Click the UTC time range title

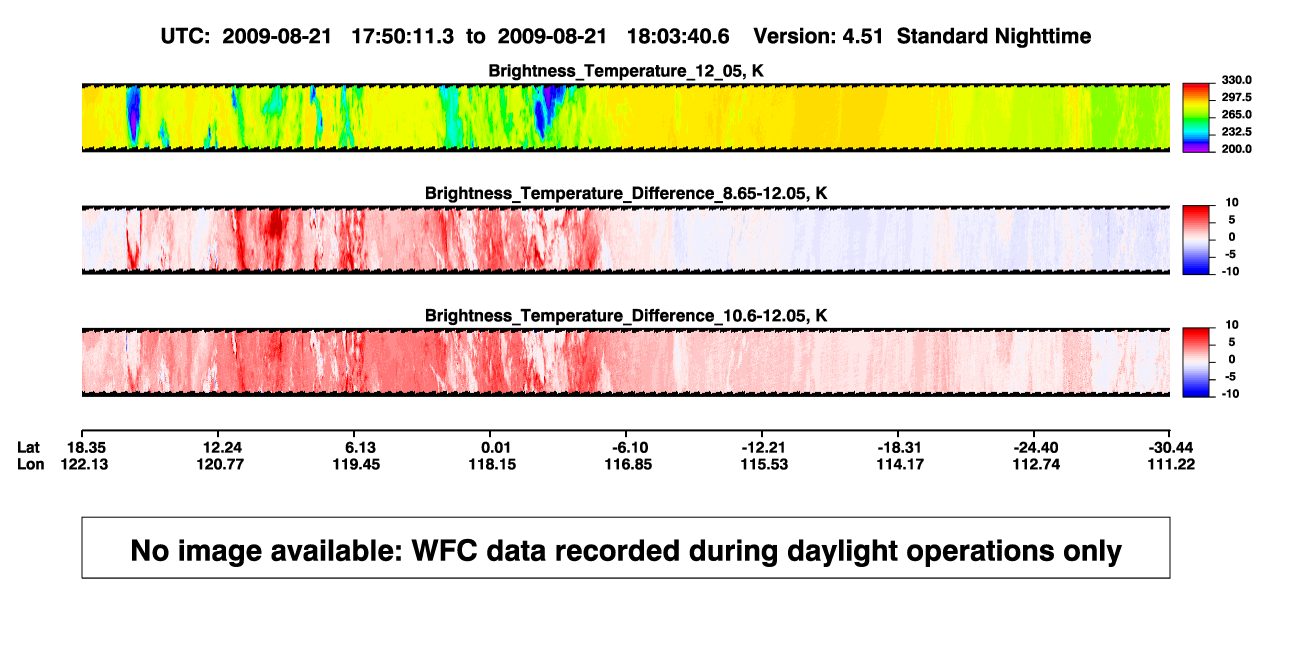pyautogui.click(x=626, y=37)
